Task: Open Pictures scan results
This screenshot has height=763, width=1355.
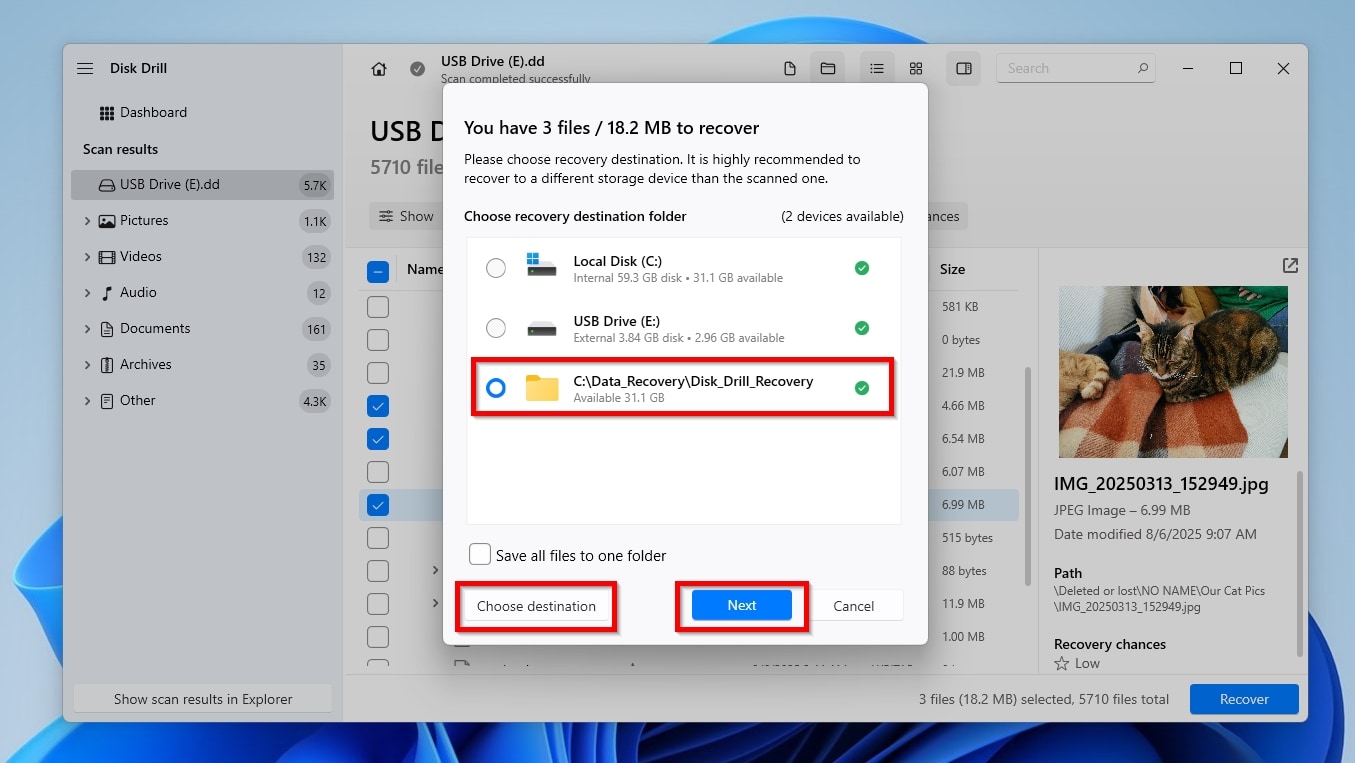Action: (144, 221)
